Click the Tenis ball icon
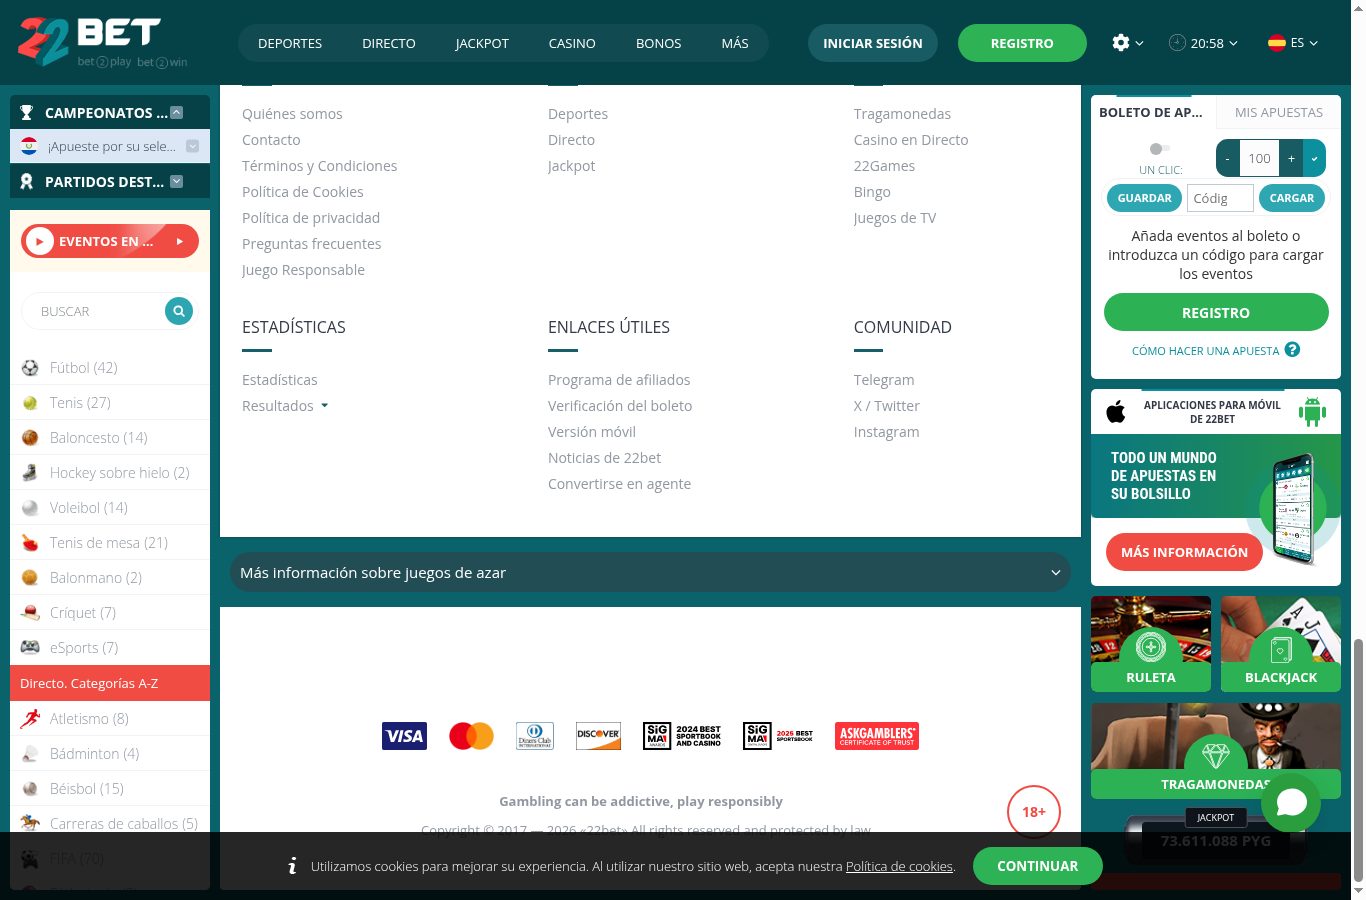Image resolution: width=1366 pixels, height=900 pixels. coord(30,403)
